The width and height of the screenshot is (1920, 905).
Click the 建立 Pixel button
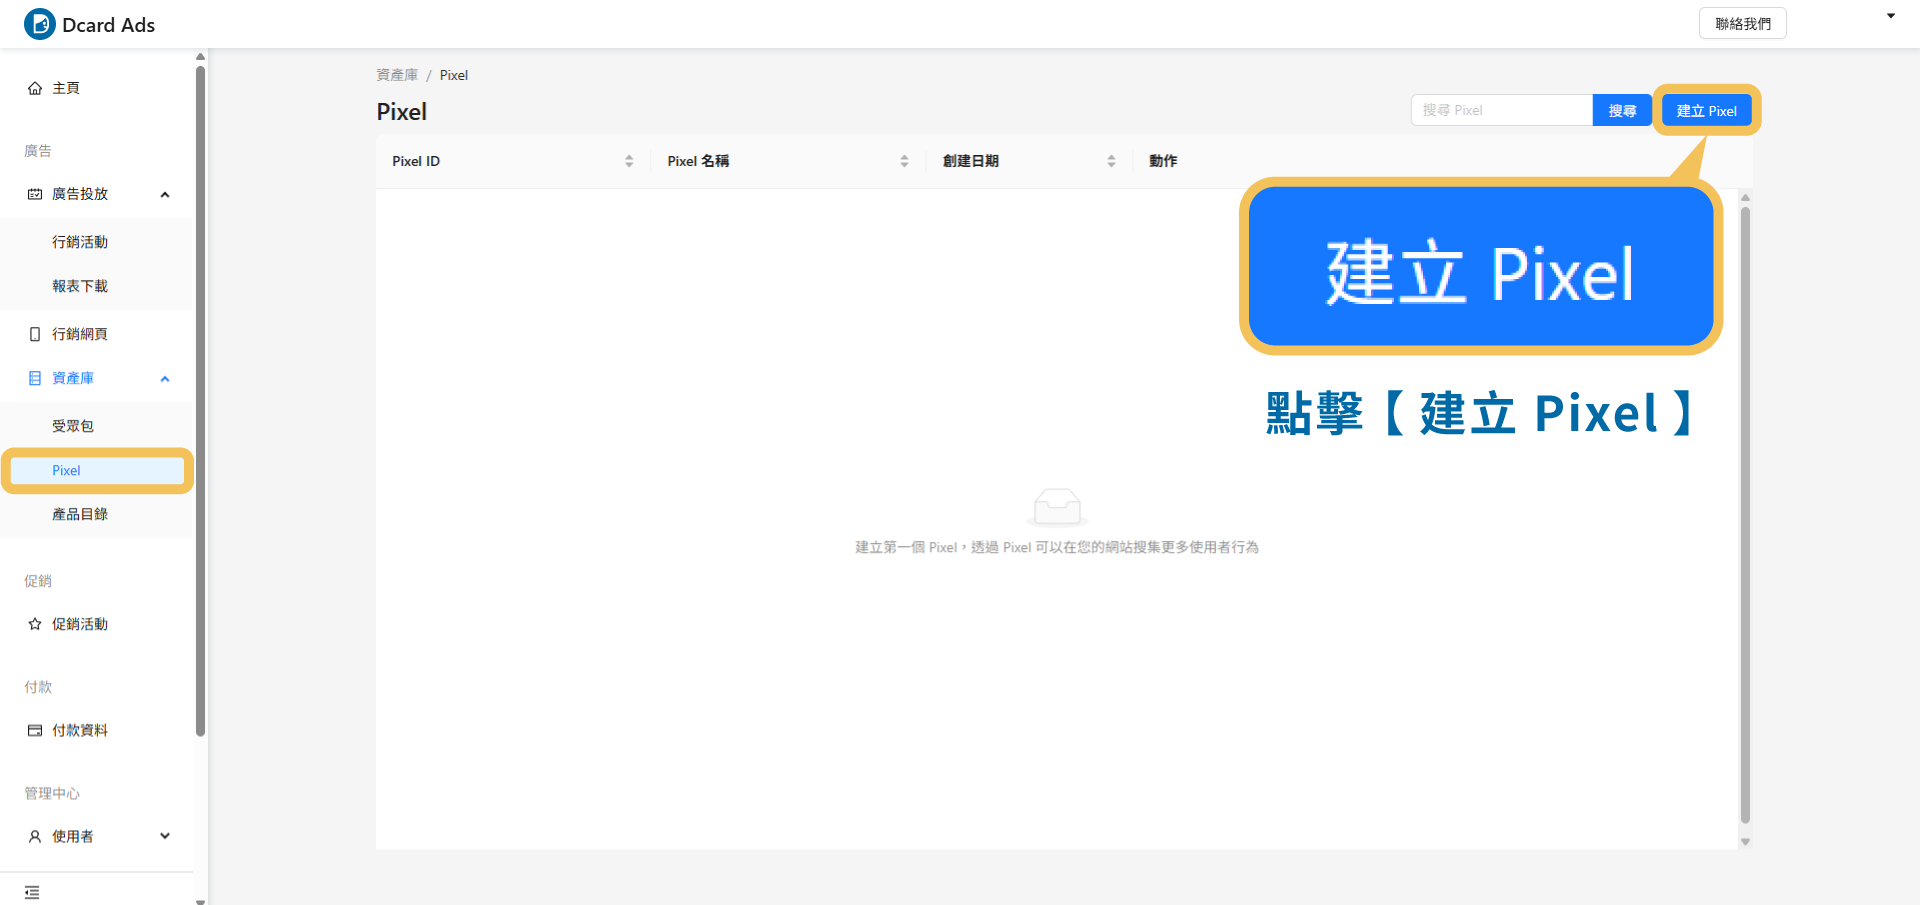[1706, 110]
